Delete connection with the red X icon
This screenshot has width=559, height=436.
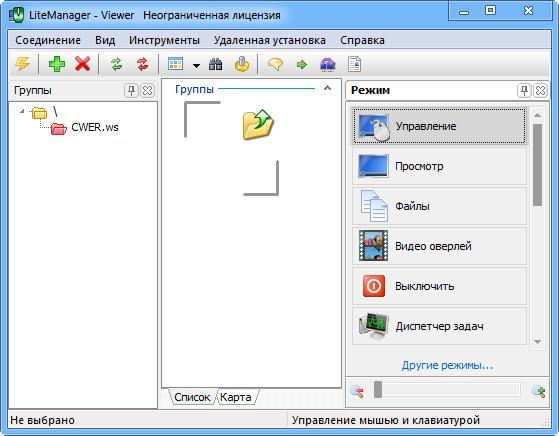(82, 65)
